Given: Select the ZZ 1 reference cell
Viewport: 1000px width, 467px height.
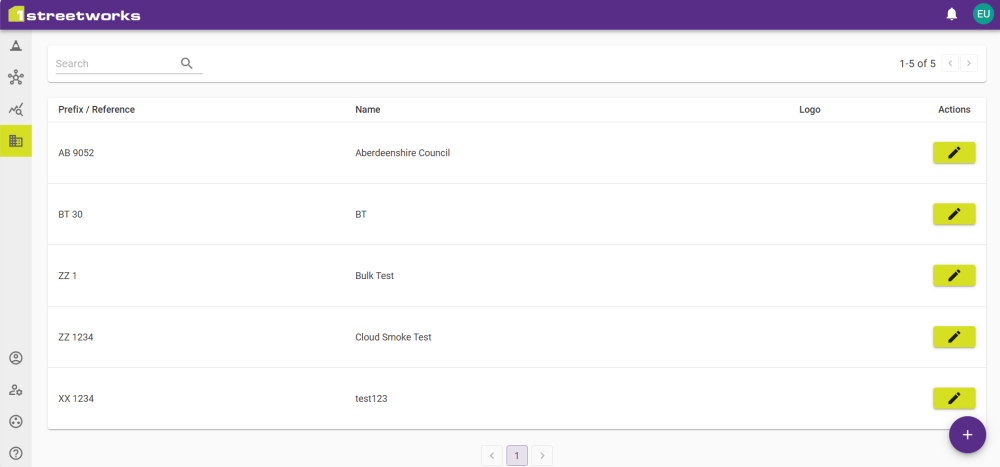Looking at the screenshot, I should coord(68,276).
